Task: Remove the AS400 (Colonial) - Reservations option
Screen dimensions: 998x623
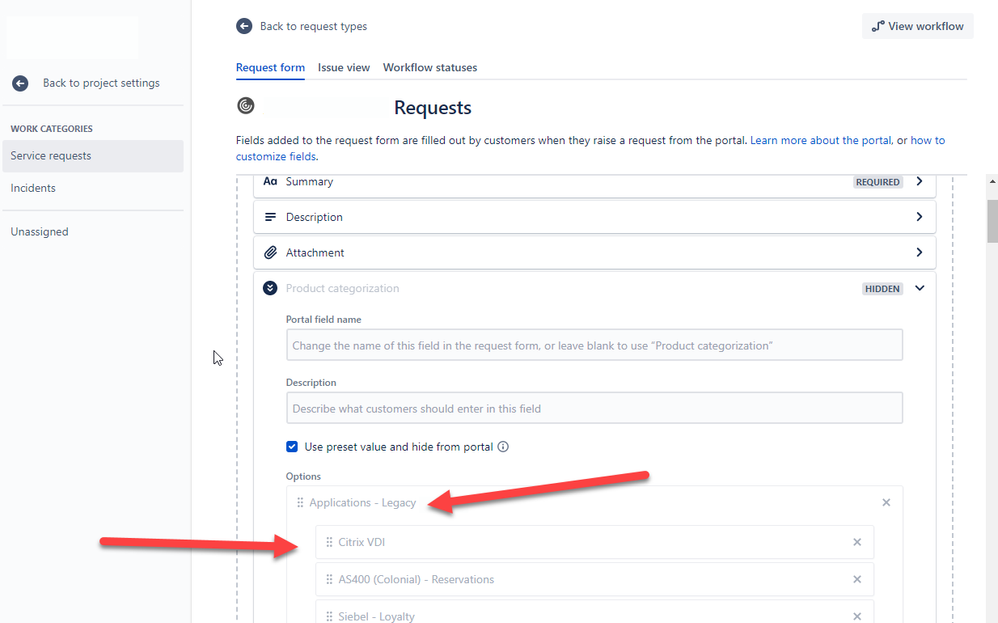Action: [857, 579]
